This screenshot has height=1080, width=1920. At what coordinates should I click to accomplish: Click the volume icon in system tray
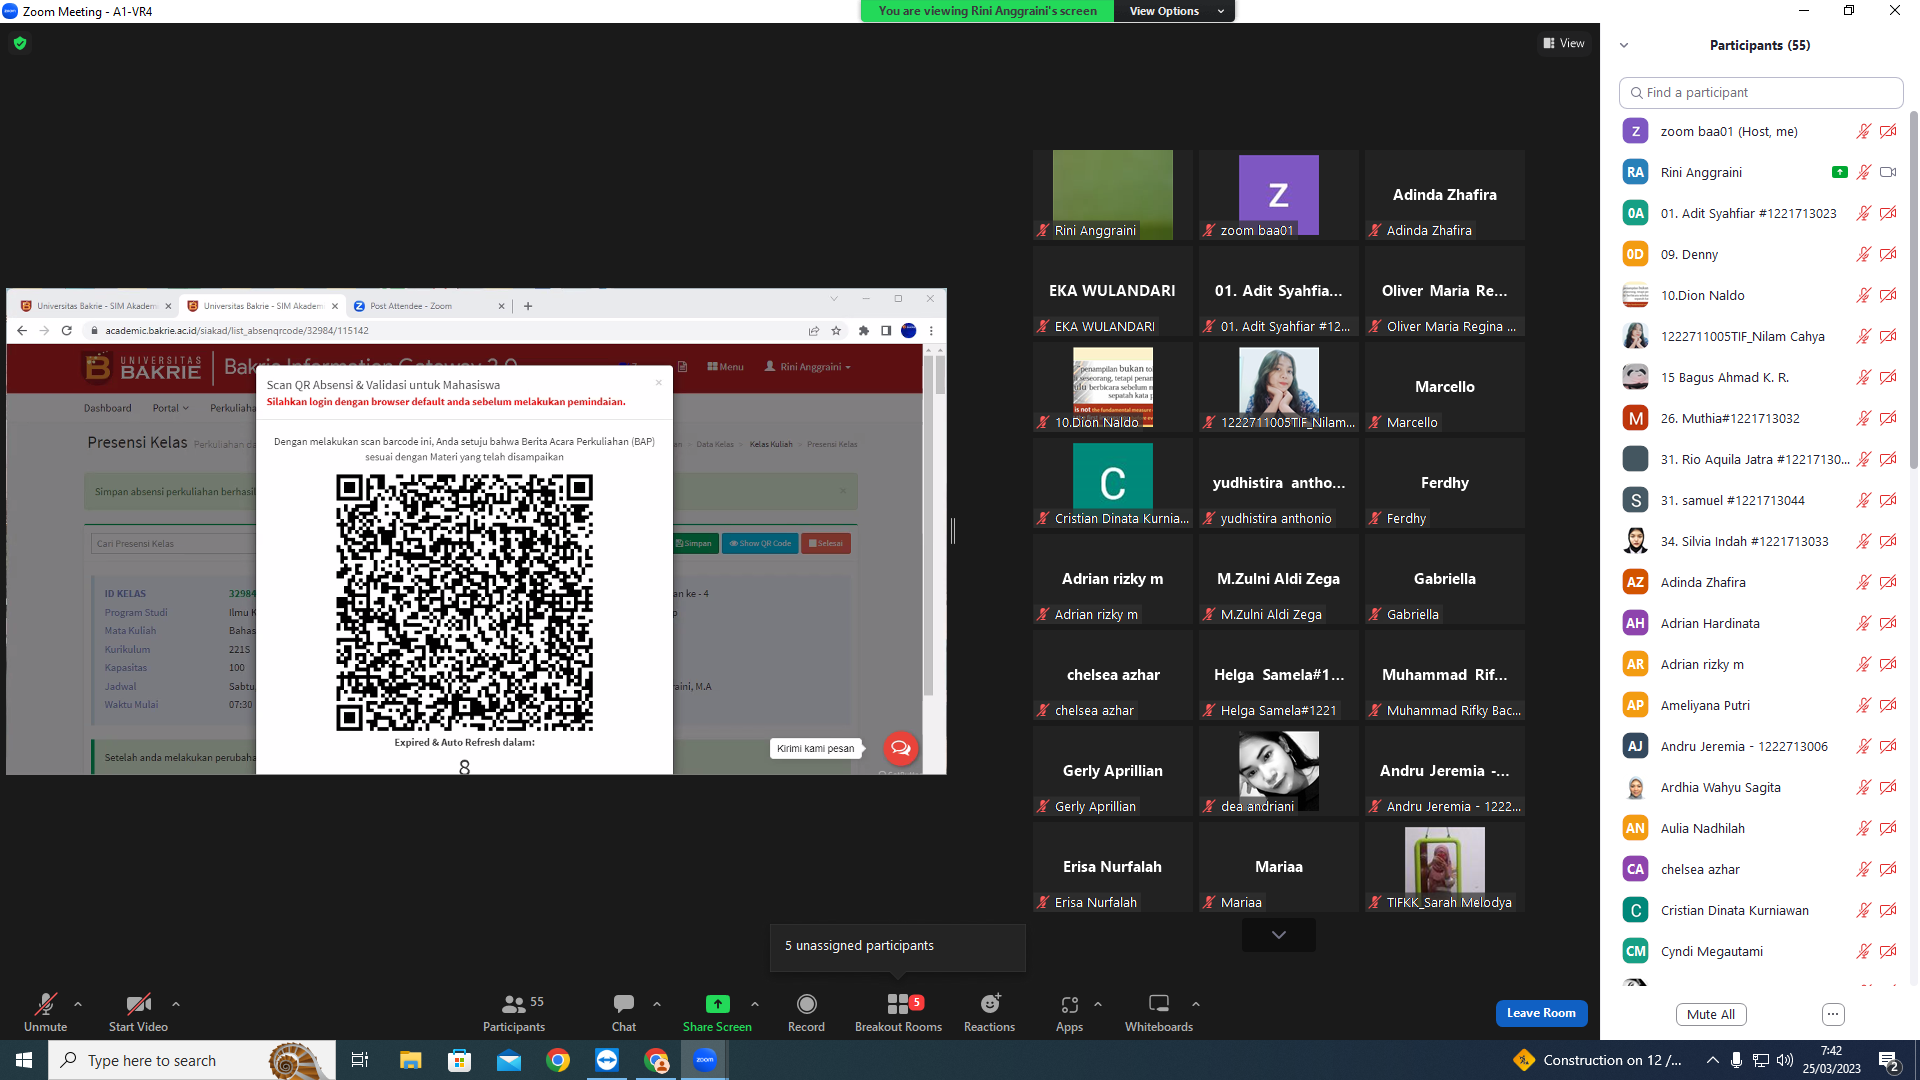pos(1785,1060)
